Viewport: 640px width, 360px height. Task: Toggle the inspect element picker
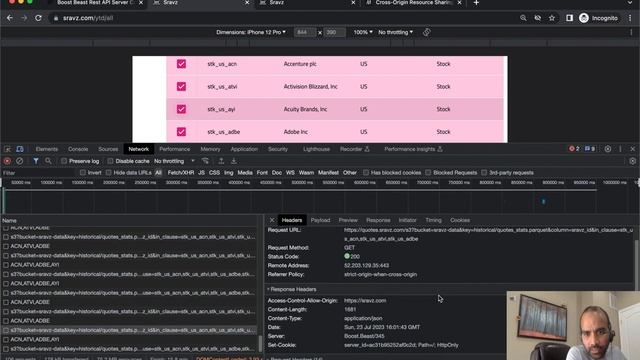pos(7,149)
